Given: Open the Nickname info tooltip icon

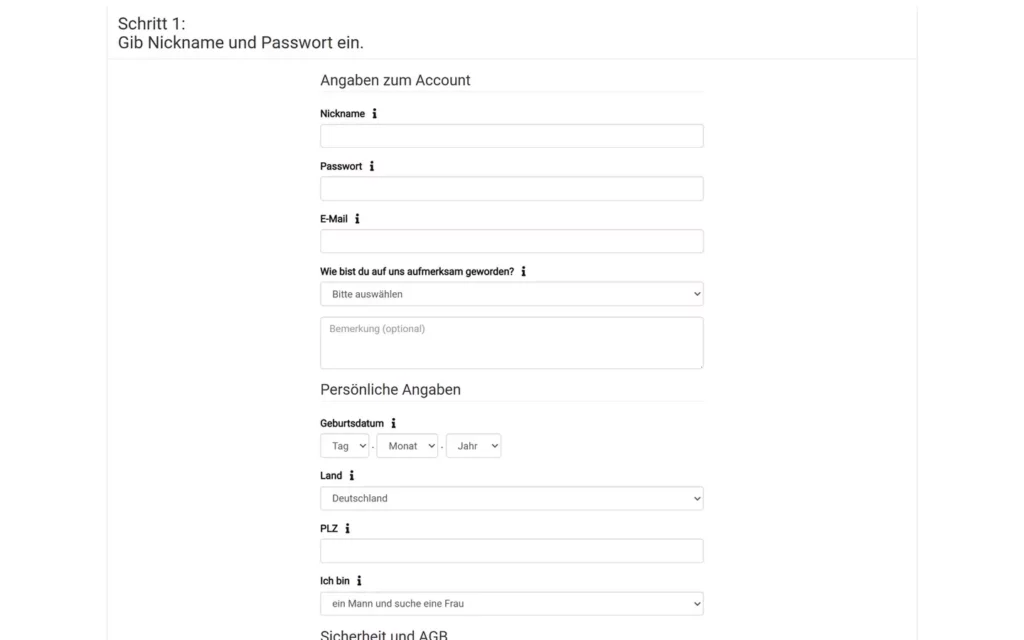Looking at the screenshot, I should pos(374,113).
